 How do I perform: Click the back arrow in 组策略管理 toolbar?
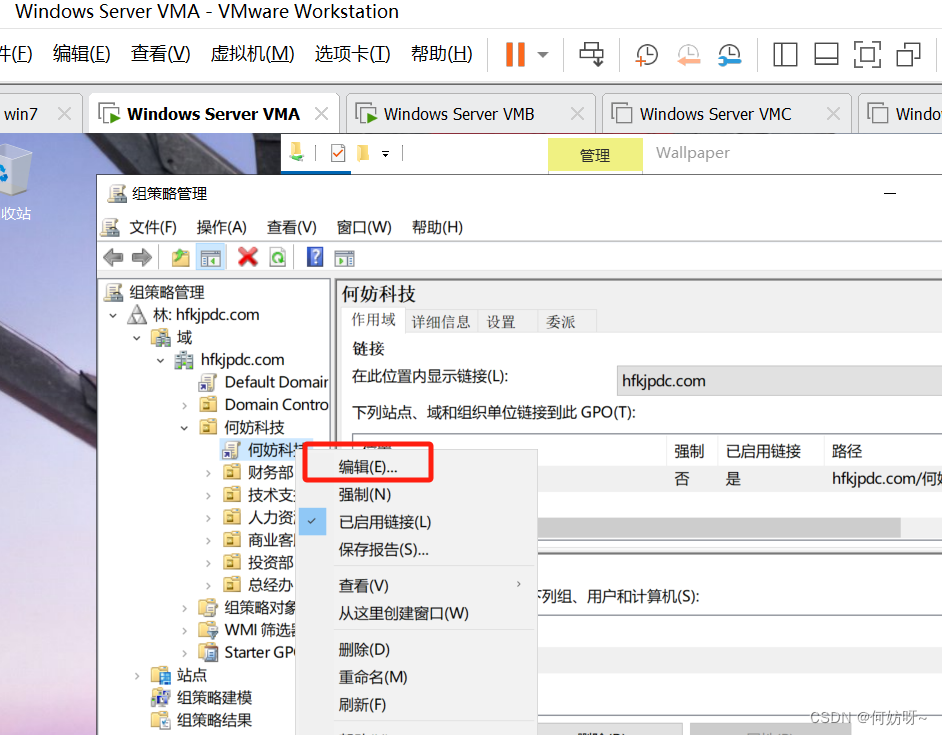click(x=113, y=257)
